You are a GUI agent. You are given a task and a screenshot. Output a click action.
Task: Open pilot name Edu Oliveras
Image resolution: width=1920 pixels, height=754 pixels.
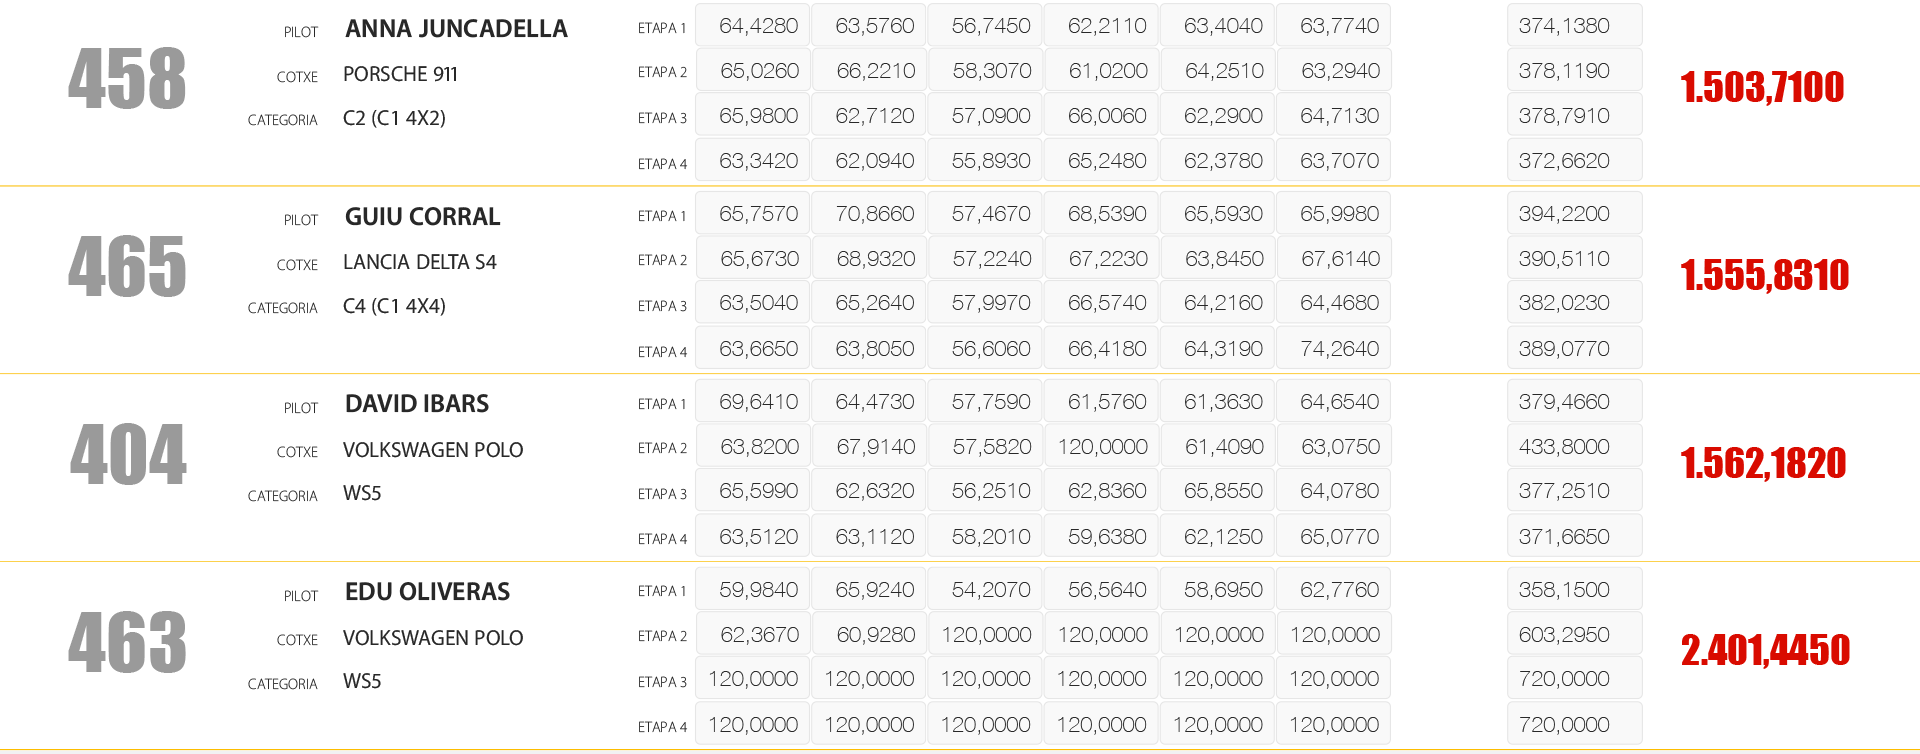(x=427, y=592)
